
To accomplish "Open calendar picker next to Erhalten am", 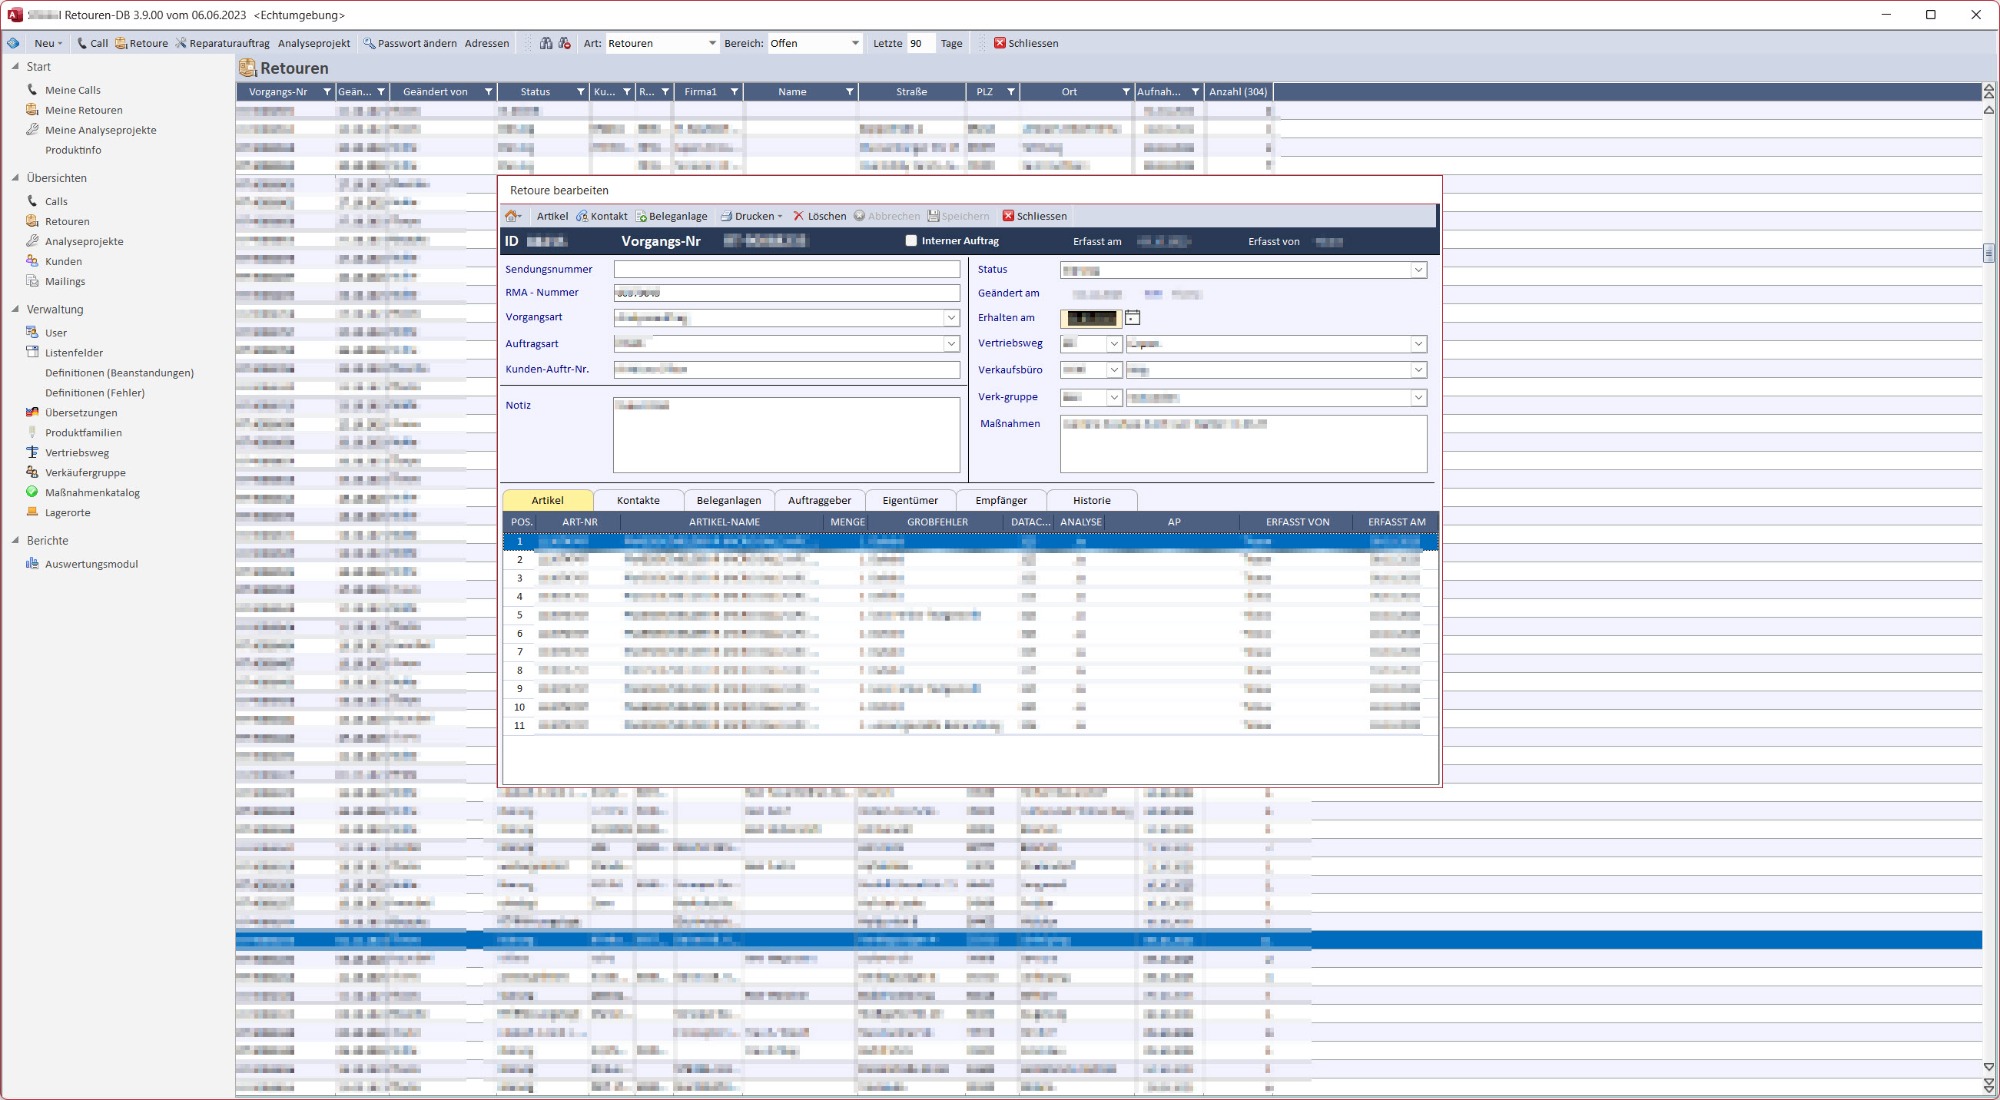I will tap(1132, 318).
